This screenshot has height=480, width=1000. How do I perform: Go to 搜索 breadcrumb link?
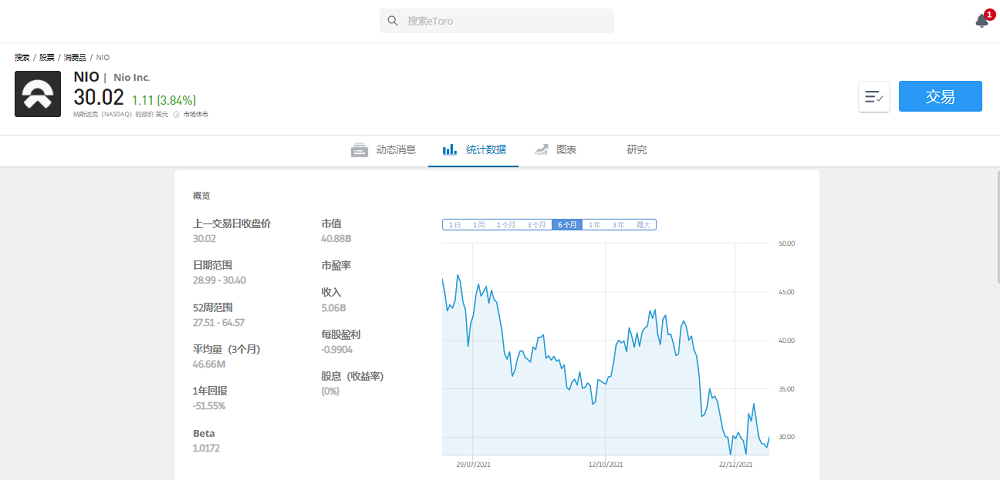[x=22, y=57]
